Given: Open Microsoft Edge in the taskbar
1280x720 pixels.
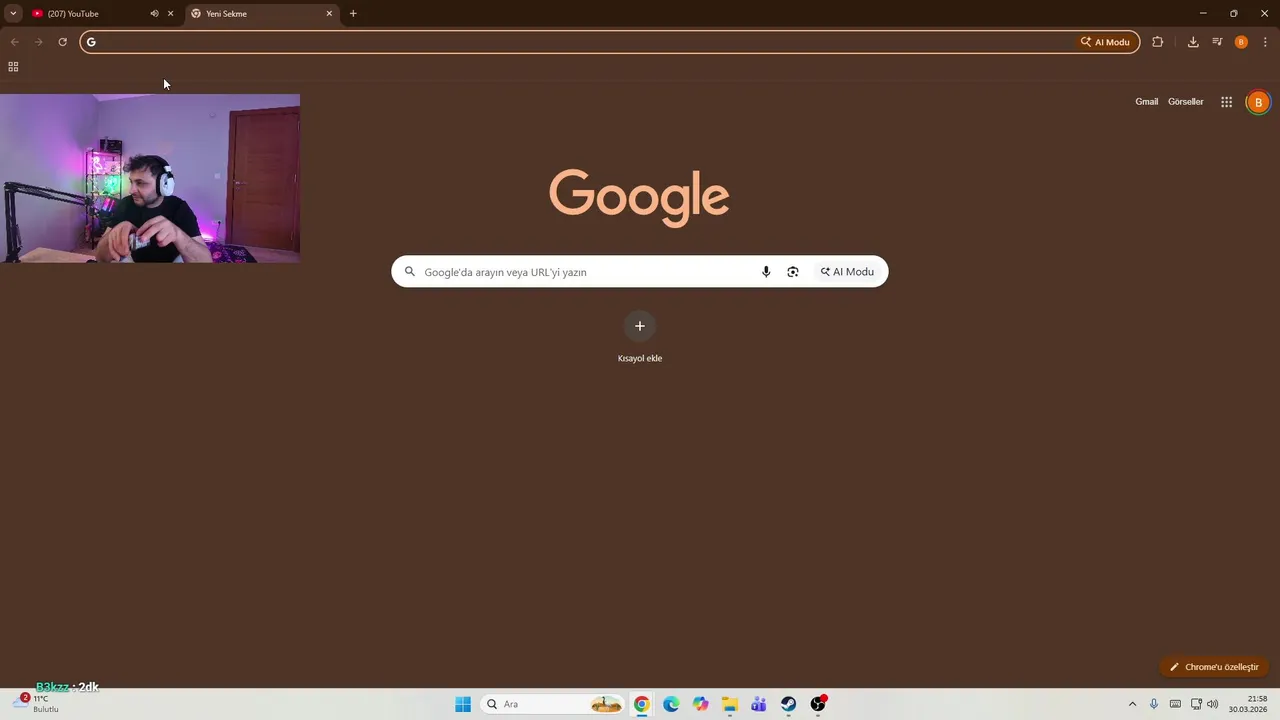Looking at the screenshot, I should [671, 704].
